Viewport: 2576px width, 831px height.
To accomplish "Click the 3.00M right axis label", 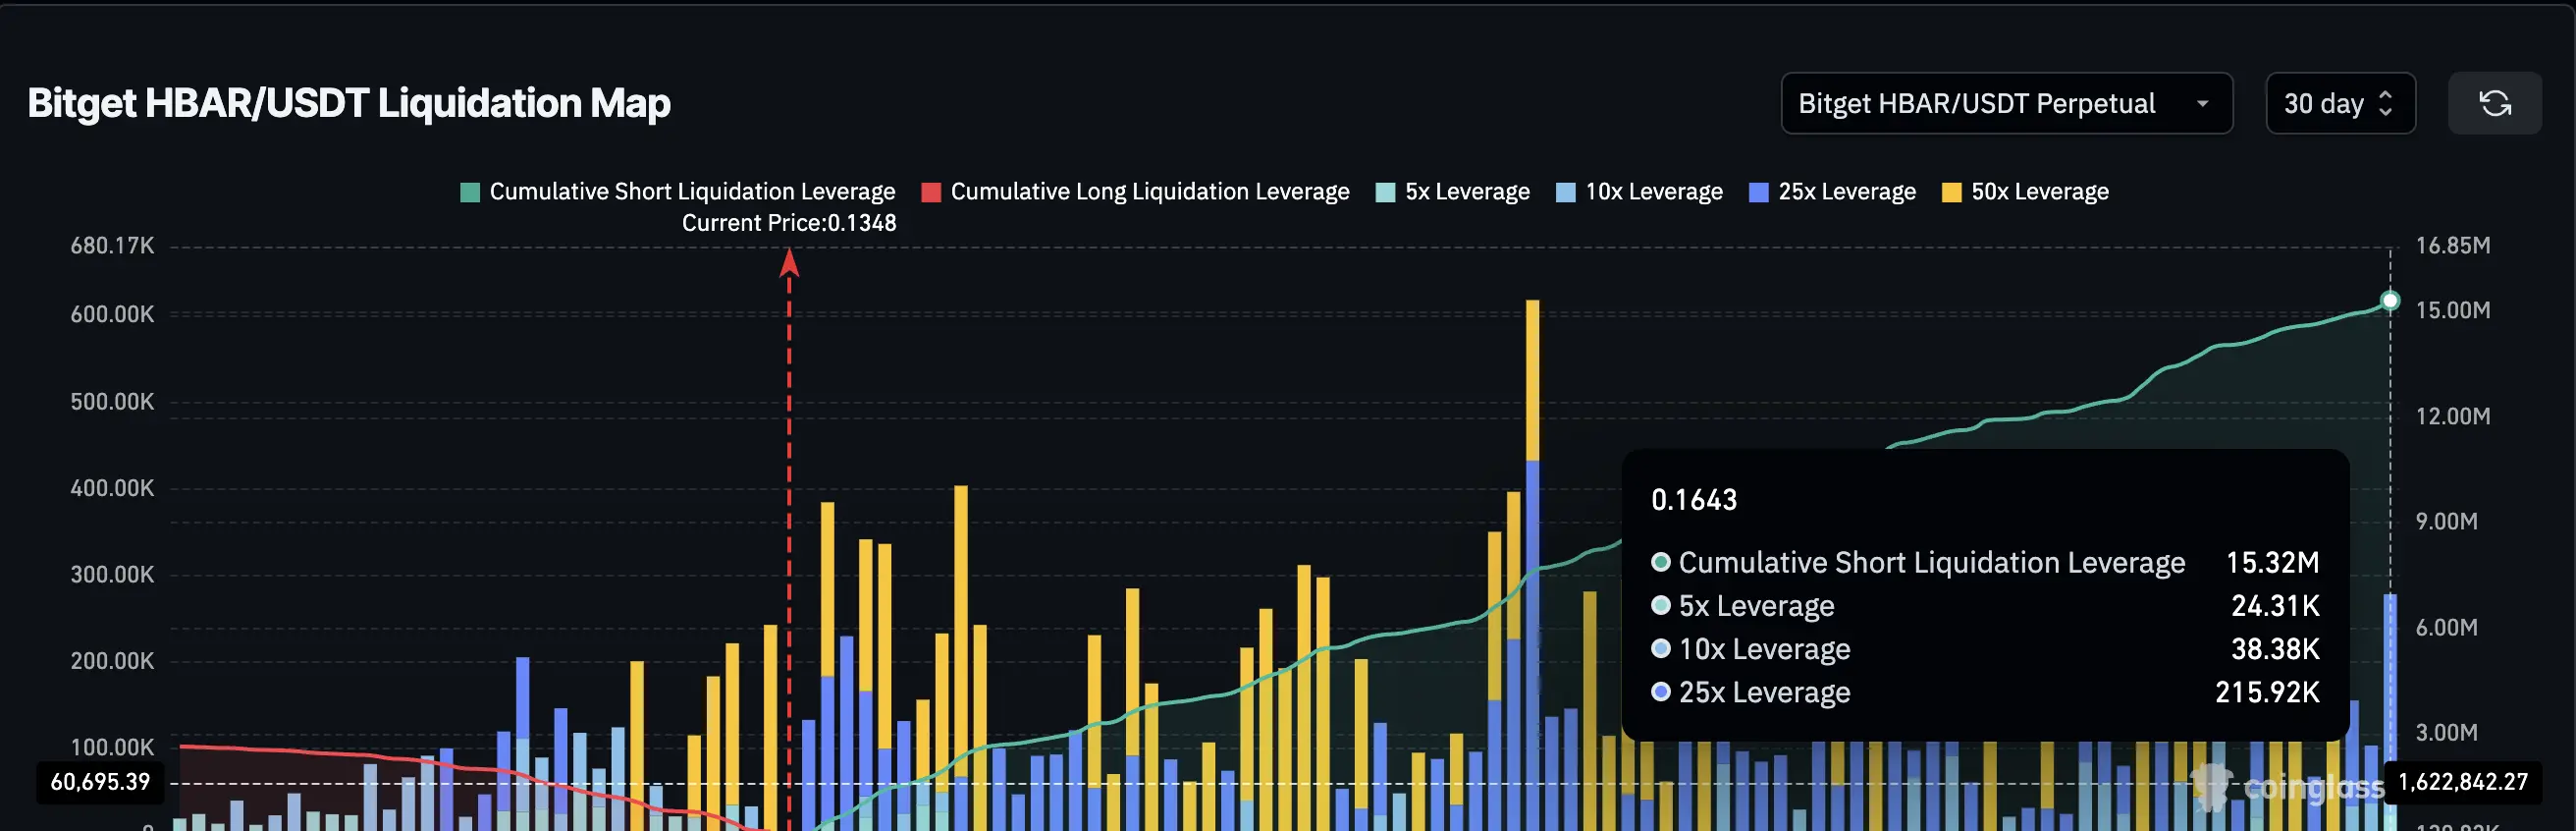I will [2447, 732].
